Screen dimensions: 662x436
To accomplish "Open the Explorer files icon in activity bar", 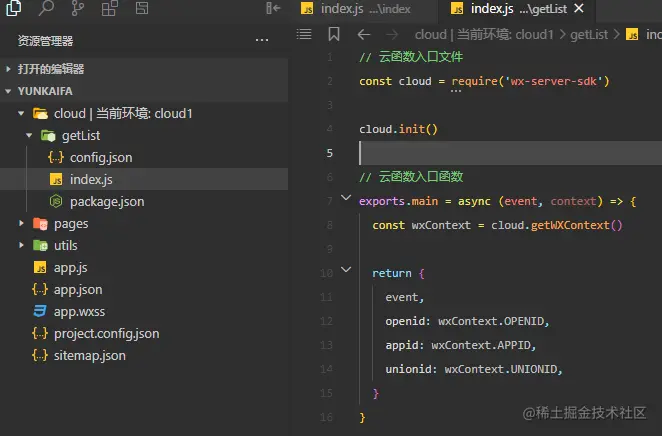I will pos(14,8).
